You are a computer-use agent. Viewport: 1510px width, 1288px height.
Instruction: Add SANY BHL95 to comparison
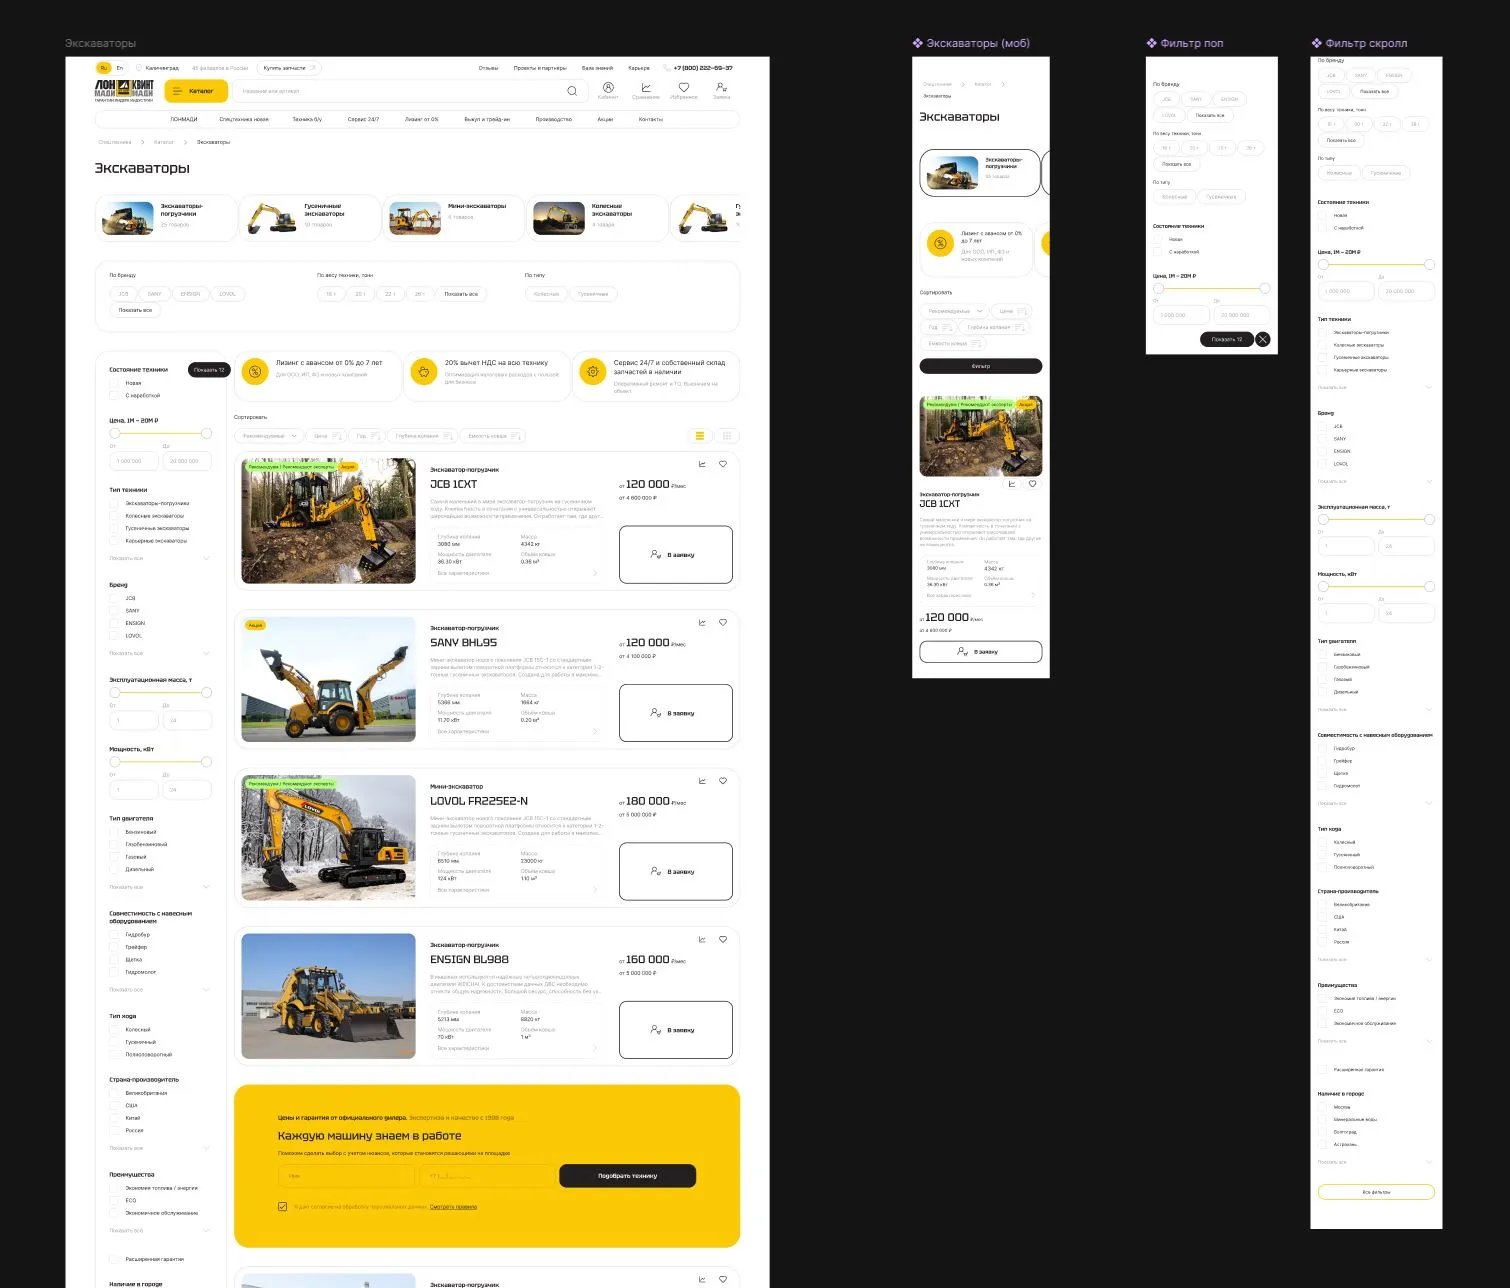702,623
